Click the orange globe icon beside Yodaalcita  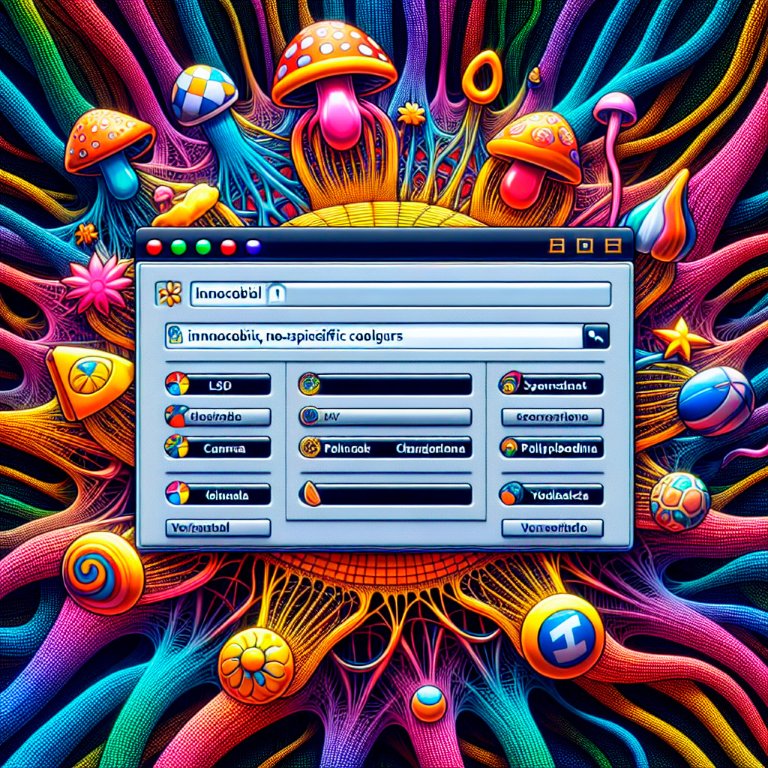click(511, 493)
